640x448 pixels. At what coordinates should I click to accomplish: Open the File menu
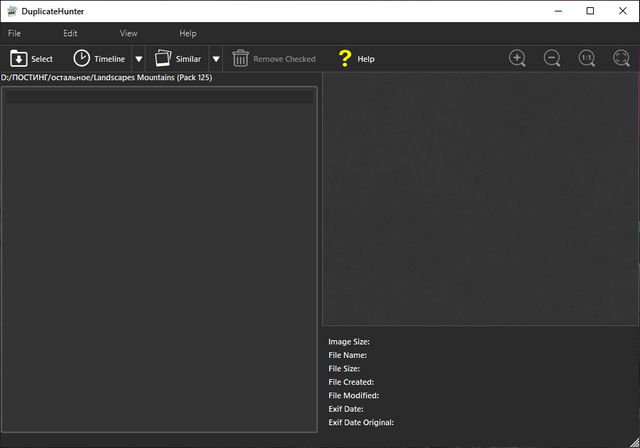(x=14, y=33)
